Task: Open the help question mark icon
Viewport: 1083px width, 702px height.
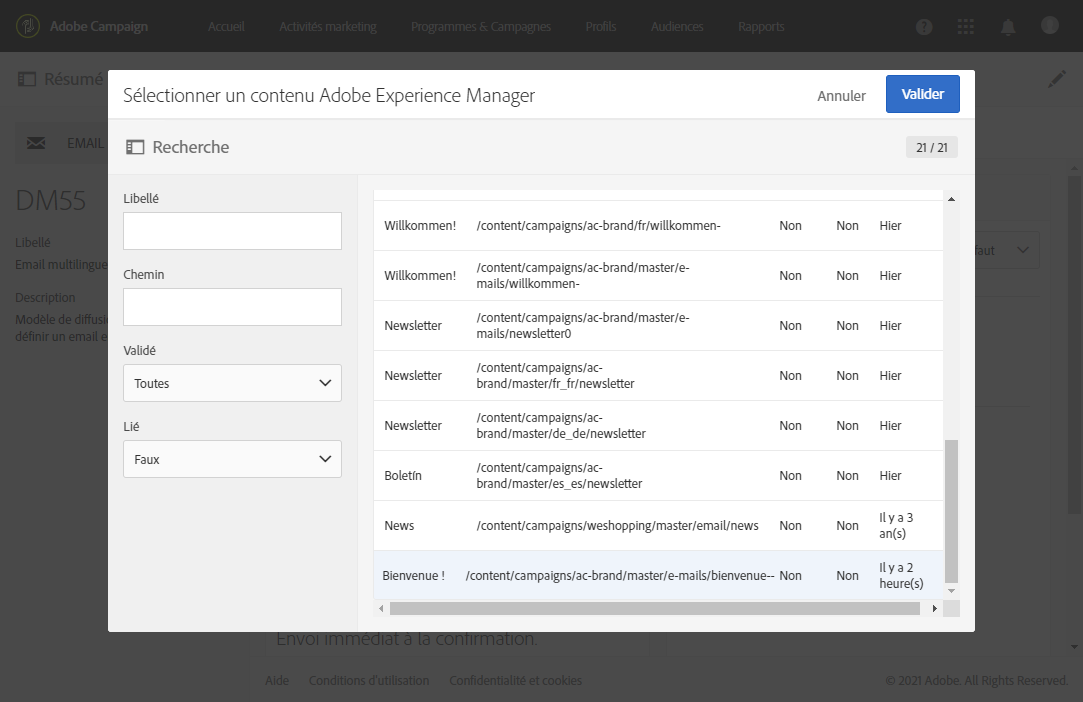Action: pyautogui.click(x=924, y=27)
